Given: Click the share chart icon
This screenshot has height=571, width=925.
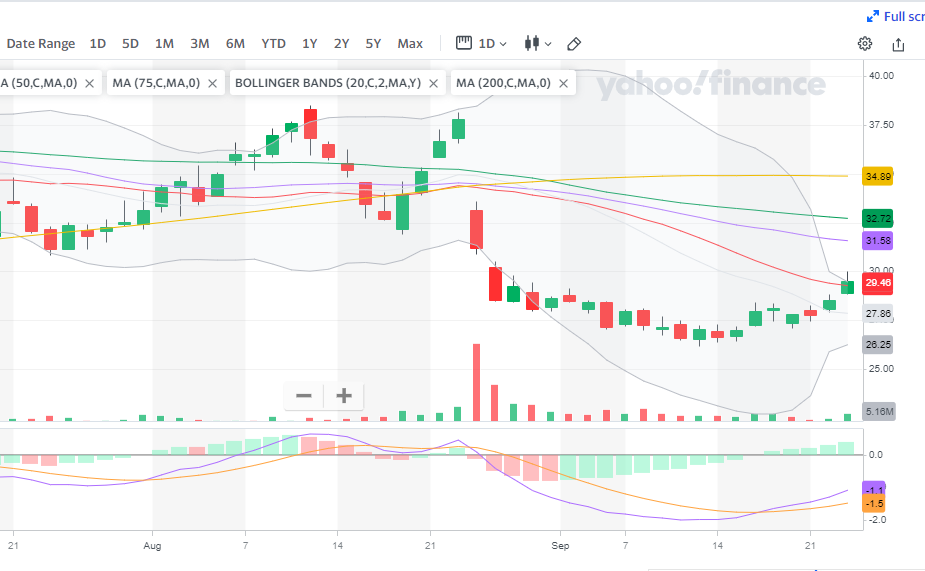Looking at the screenshot, I should (898, 44).
